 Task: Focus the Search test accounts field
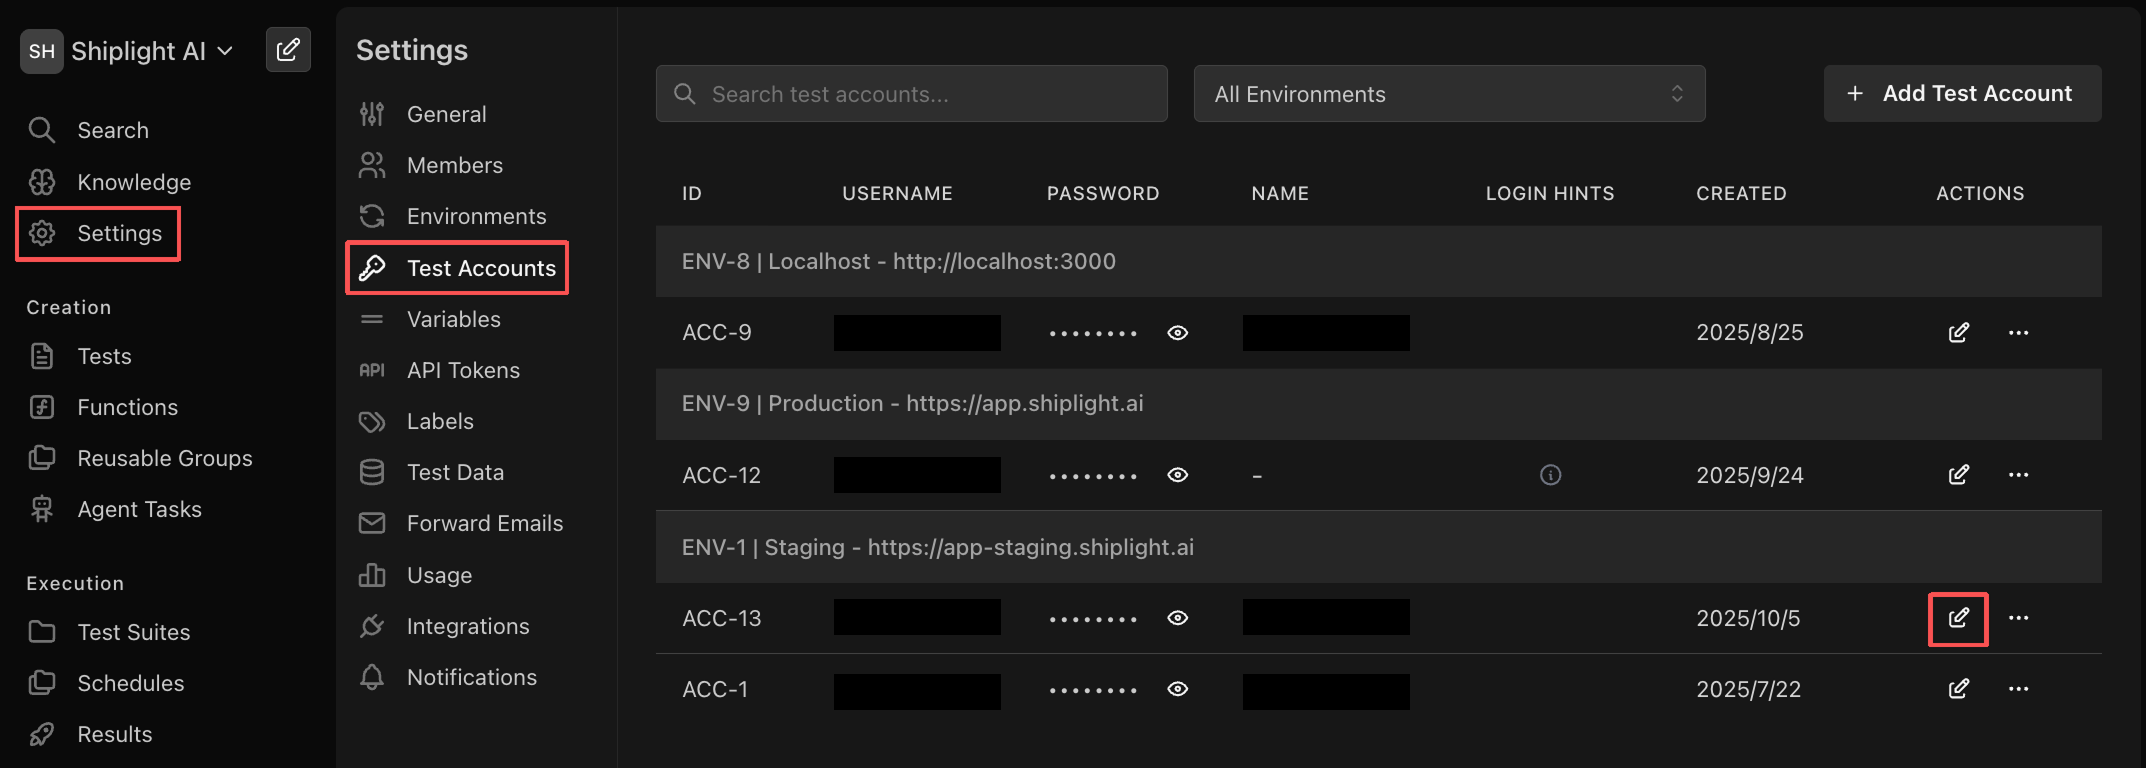point(912,94)
